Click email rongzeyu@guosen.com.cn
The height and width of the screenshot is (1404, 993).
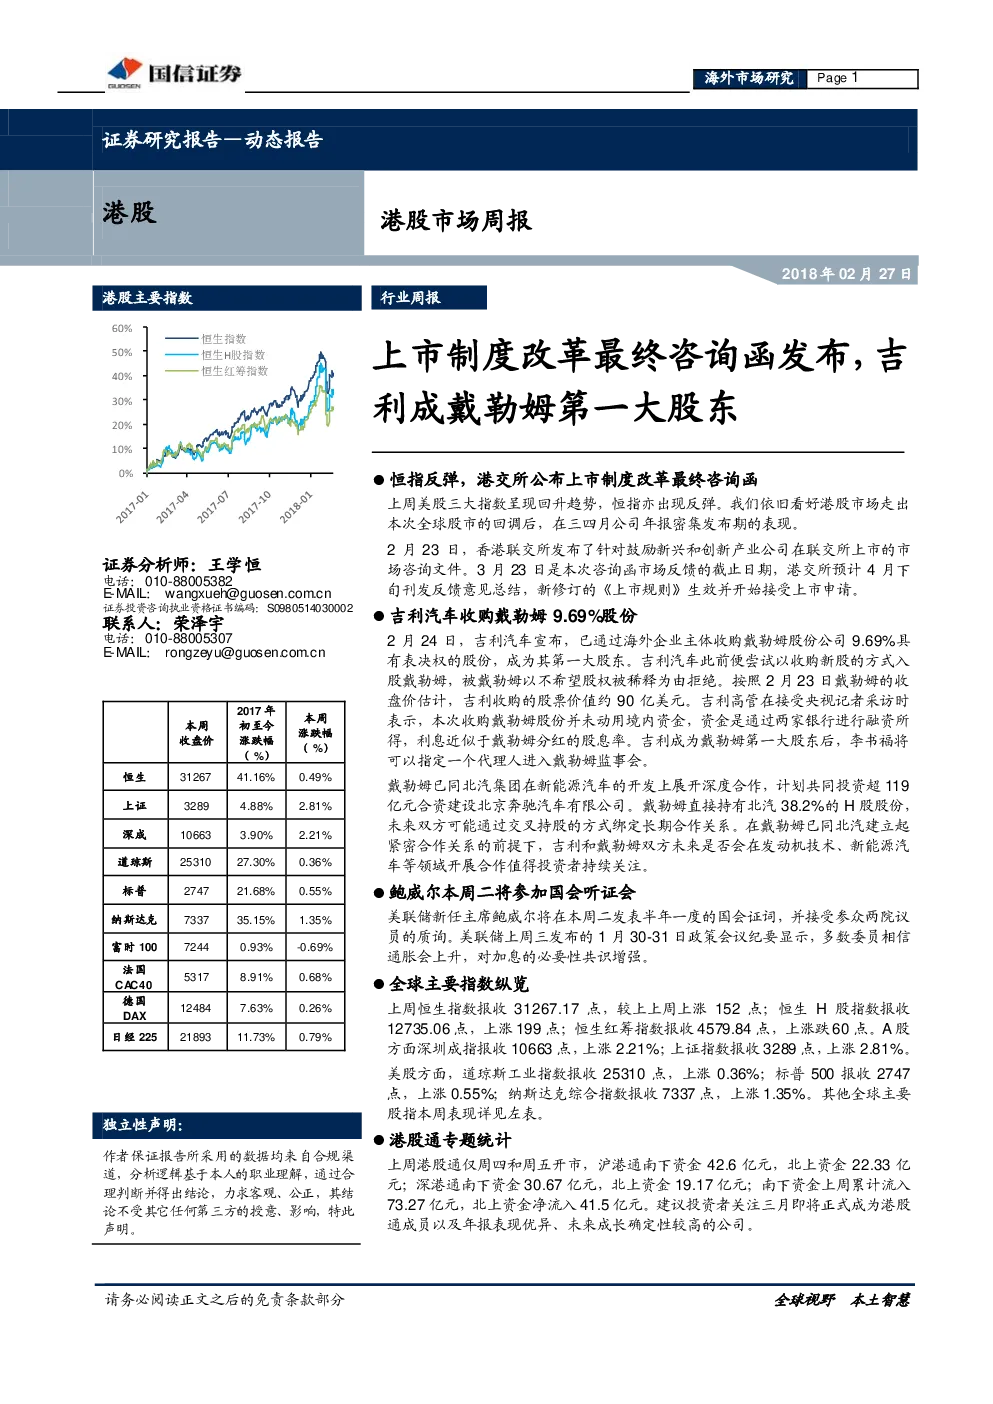point(245,653)
